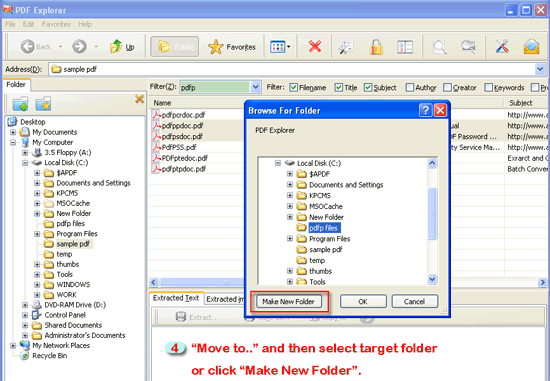Screen dimensions: 550x381
Task: Click Browse dialog scroll down arrow
Action: pyautogui.click(x=432, y=279)
